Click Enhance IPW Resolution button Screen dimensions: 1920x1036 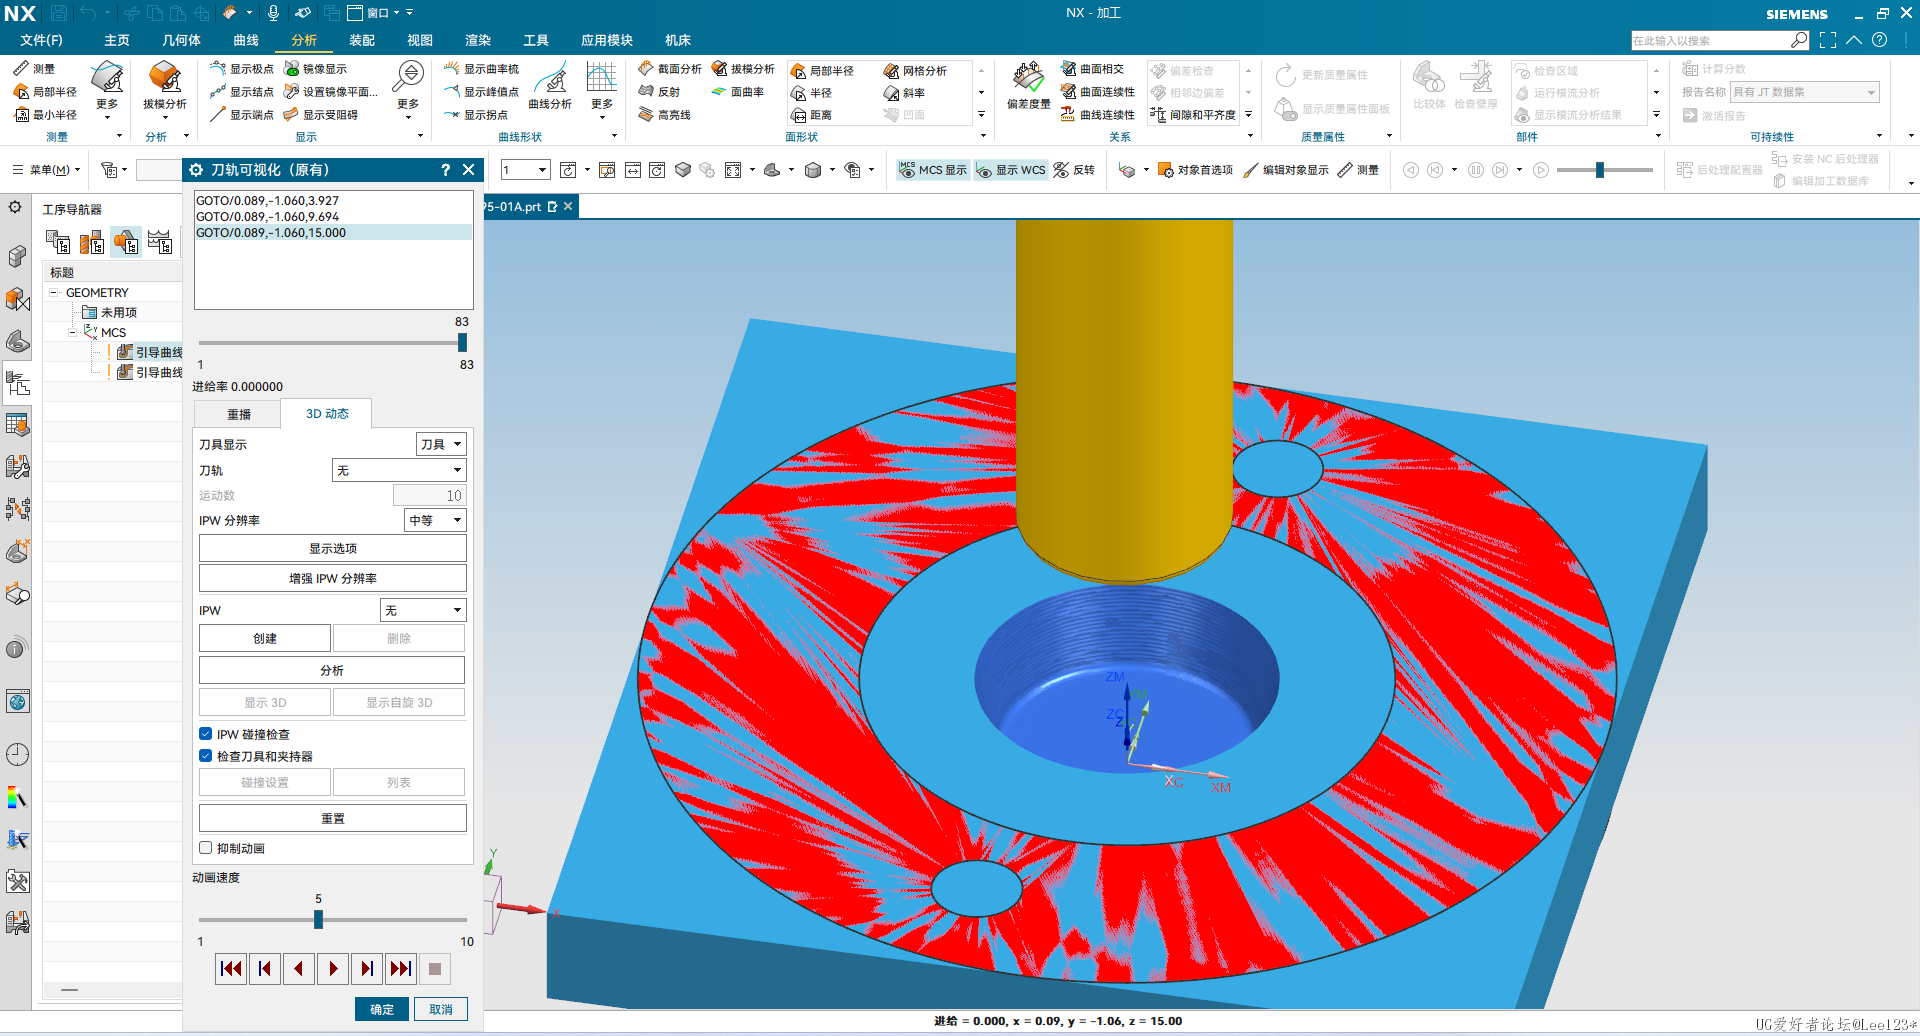(x=333, y=578)
